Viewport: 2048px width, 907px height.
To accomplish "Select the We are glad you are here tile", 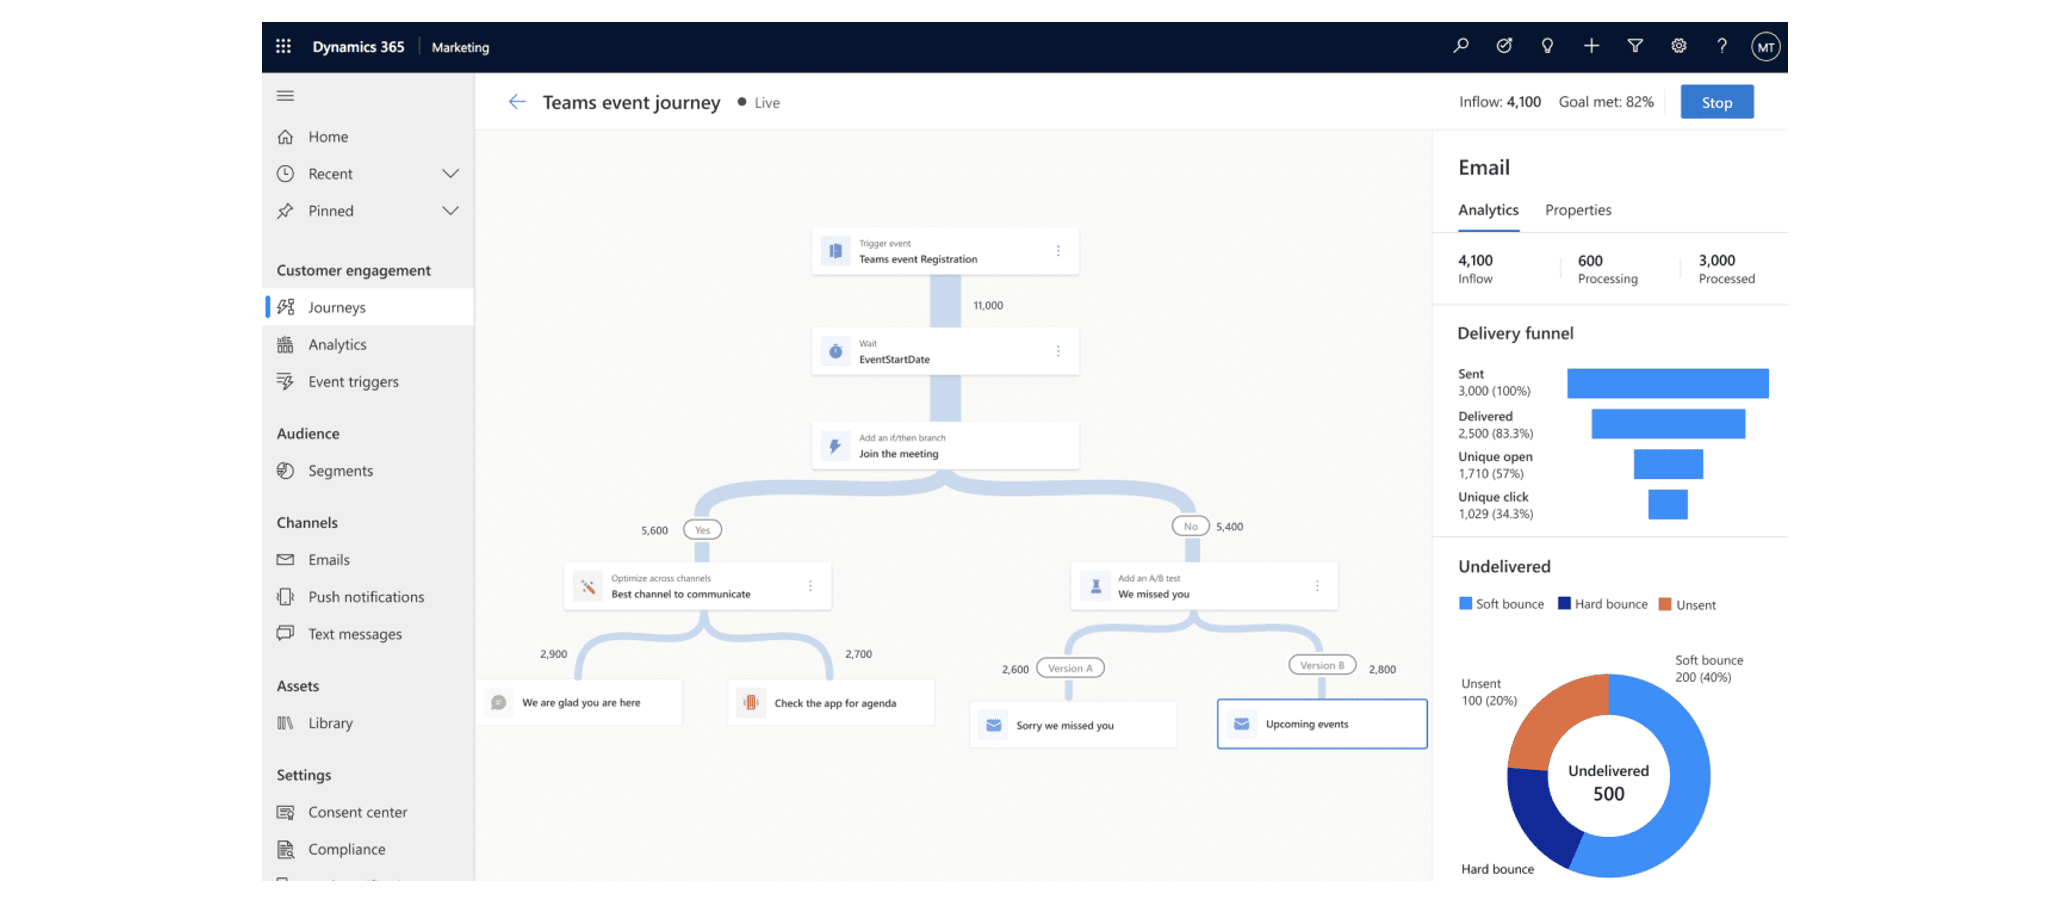I will point(581,703).
